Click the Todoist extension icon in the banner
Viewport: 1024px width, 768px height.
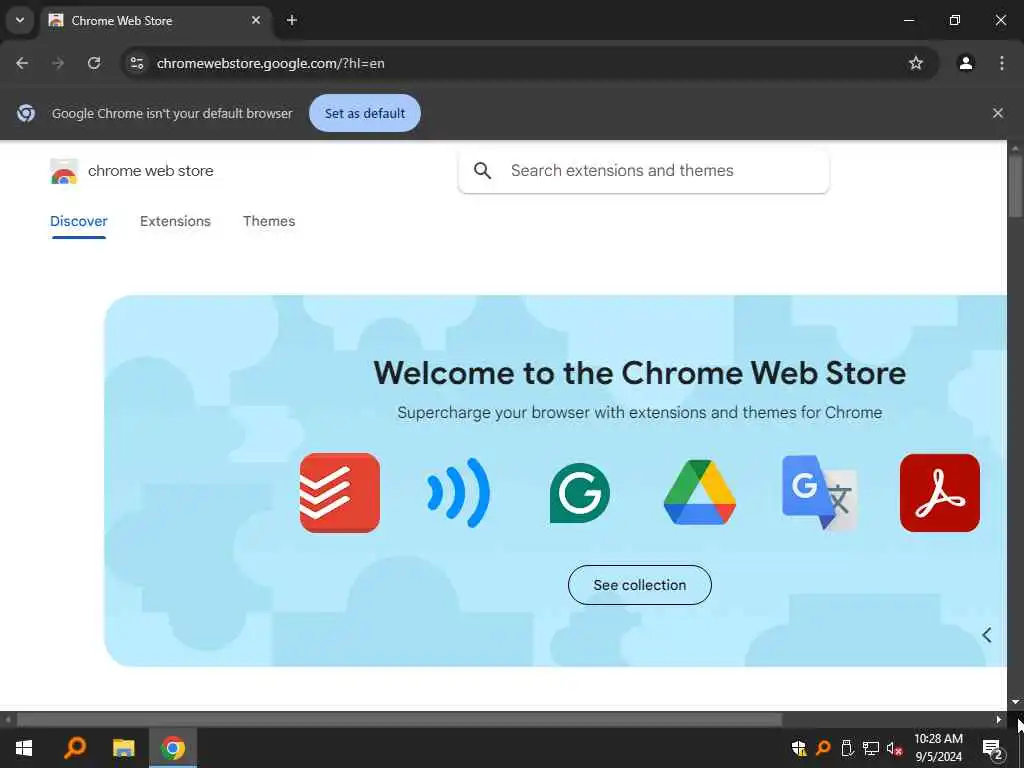pyautogui.click(x=340, y=492)
